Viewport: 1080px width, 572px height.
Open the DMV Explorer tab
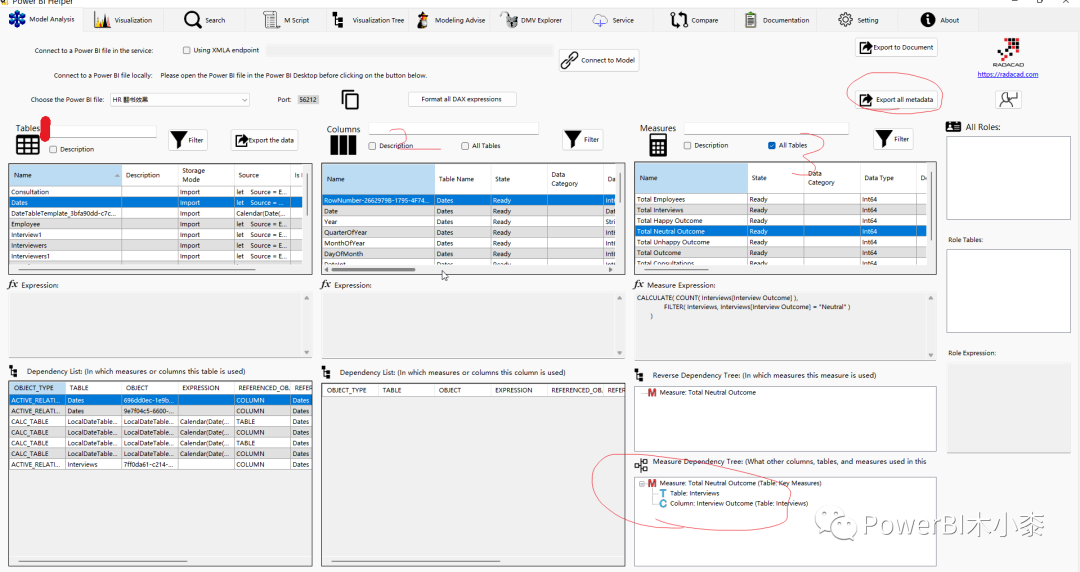coord(531,20)
